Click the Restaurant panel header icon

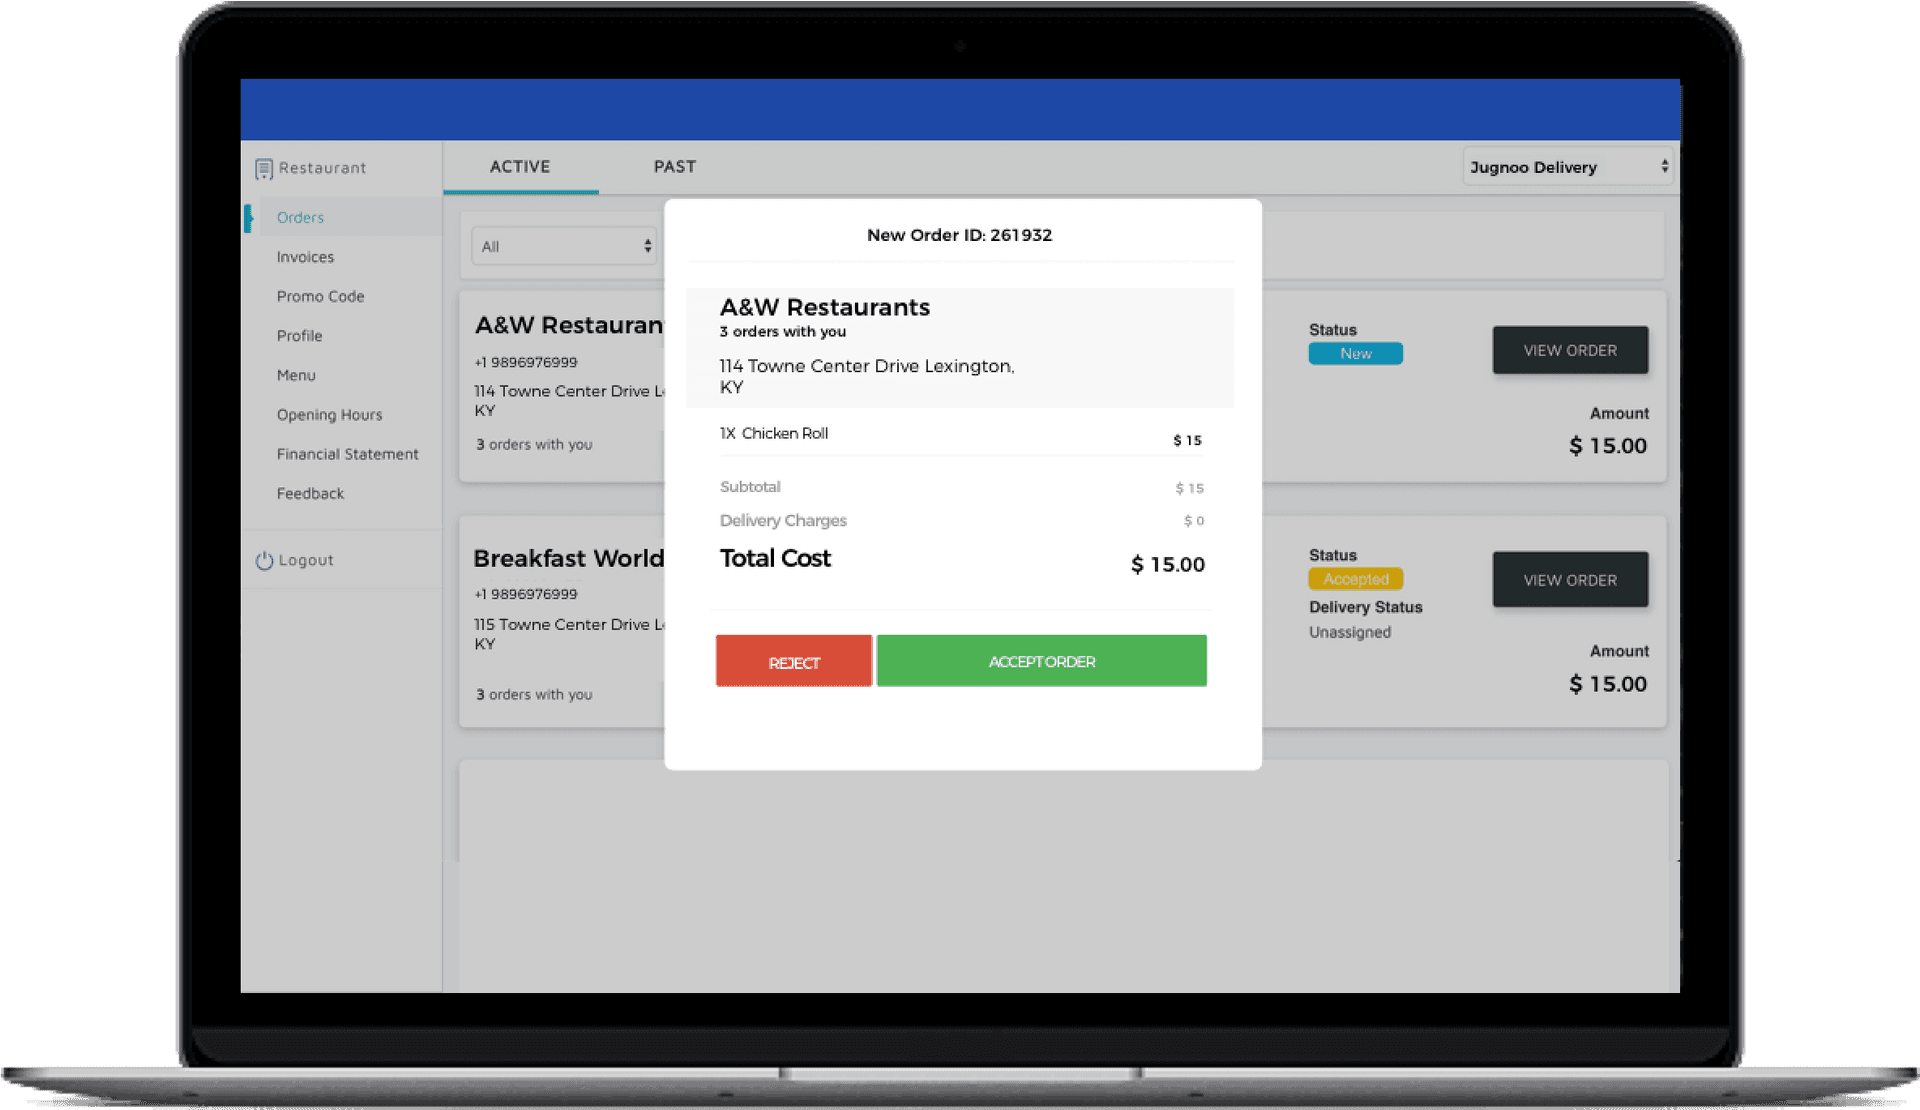tap(263, 166)
